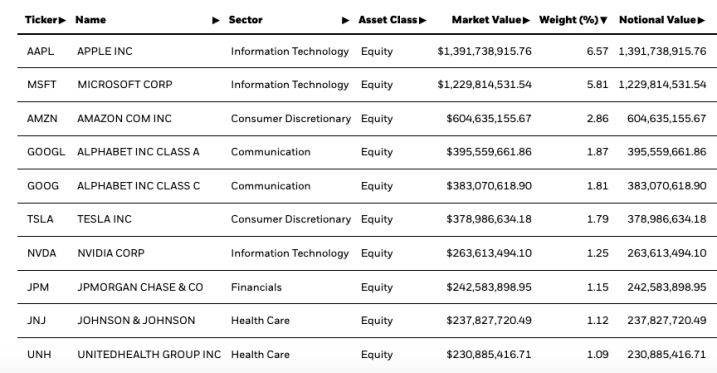Viewport: 717px width, 373px height.
Task: Sort holdings by Asset Class arrow
Action: click(x=423, y=20)
